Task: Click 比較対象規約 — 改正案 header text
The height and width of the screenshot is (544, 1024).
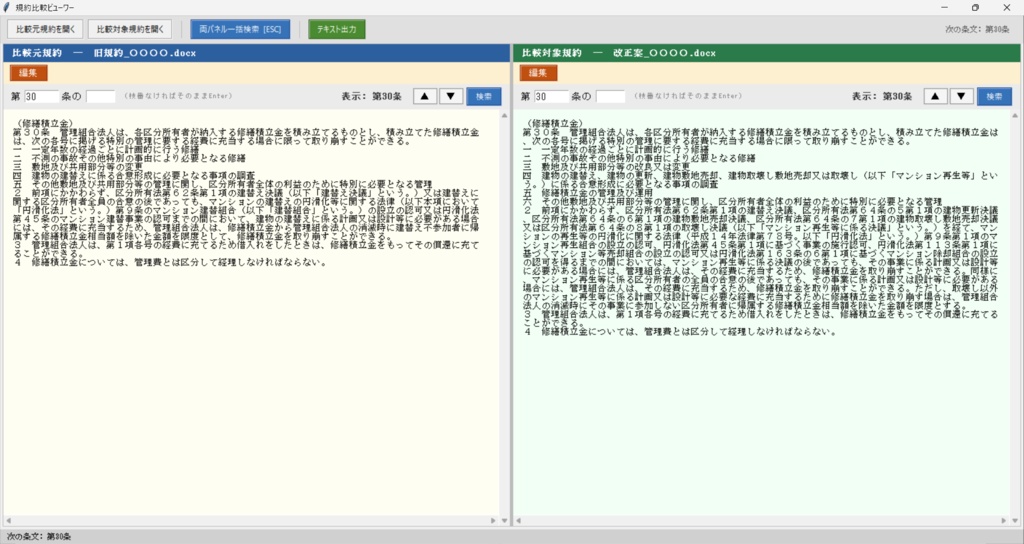Action: tap(618, 53)
